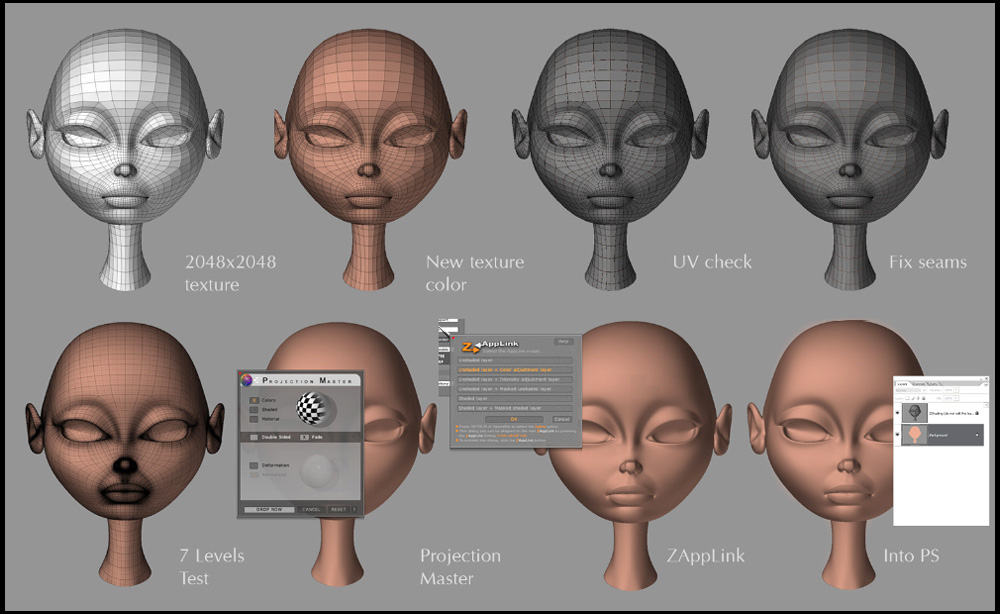1000x614 pixels.
Task: Toggle the Fade checkbox
Action: [304, 437]
